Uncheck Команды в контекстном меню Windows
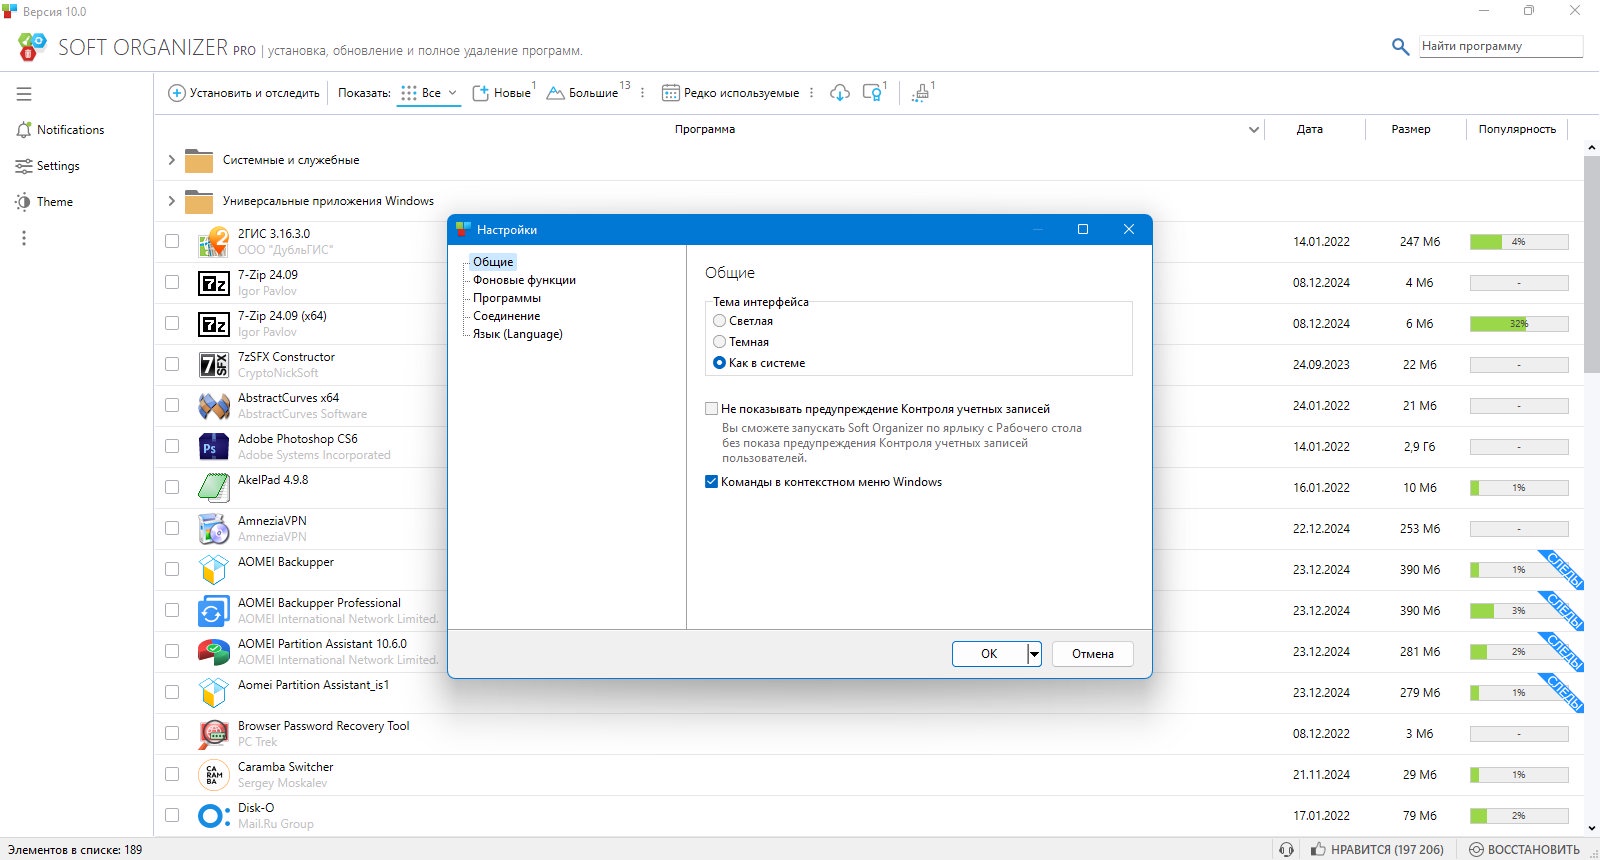The height and width of the screenshot is (860, 1600). pos(711,482)
